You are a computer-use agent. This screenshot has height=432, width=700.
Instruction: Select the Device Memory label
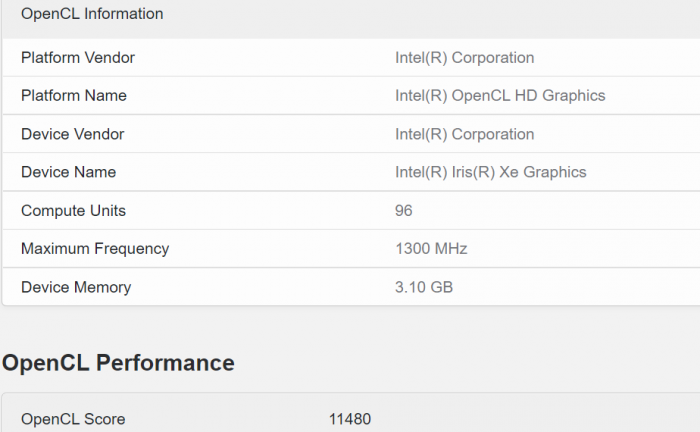pyautogui.click(x=76, y=288)
